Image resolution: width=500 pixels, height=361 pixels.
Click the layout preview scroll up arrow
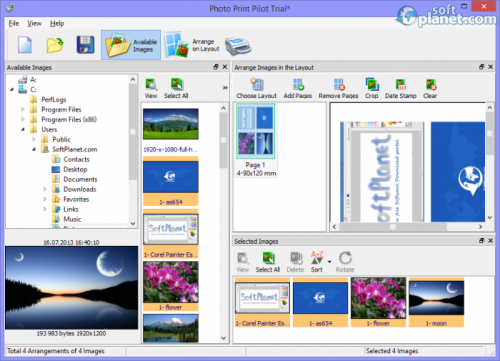pyautogui.click(x=490, y=107)
